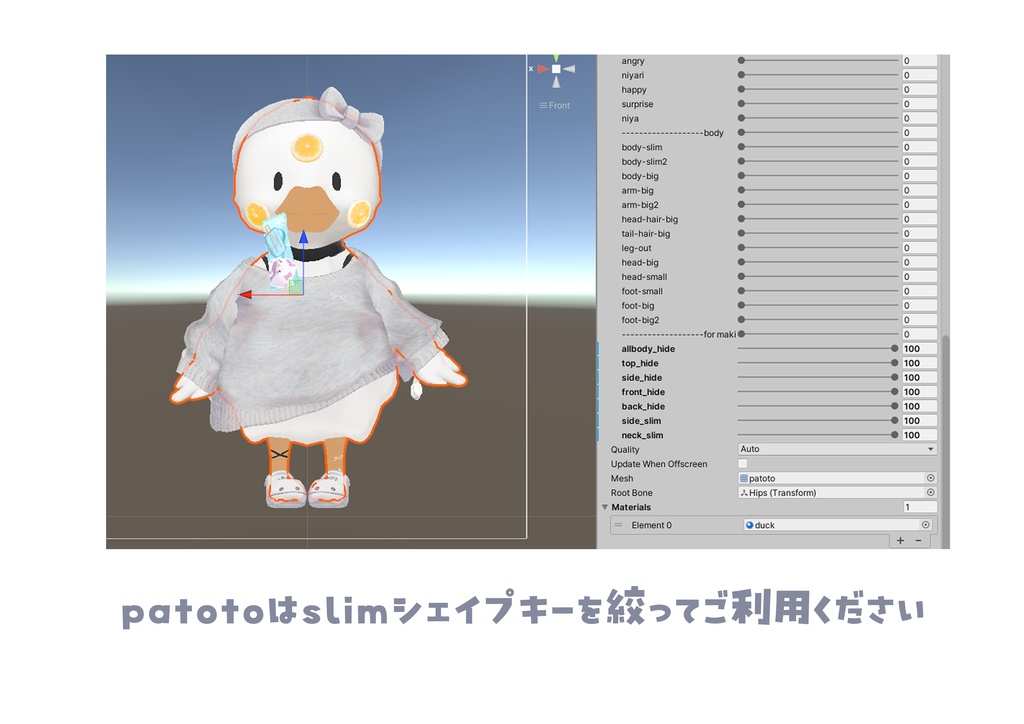1024x724 pixels.
Task: Open the Front view menu via the hamburger icon
Action: point(541,104)
